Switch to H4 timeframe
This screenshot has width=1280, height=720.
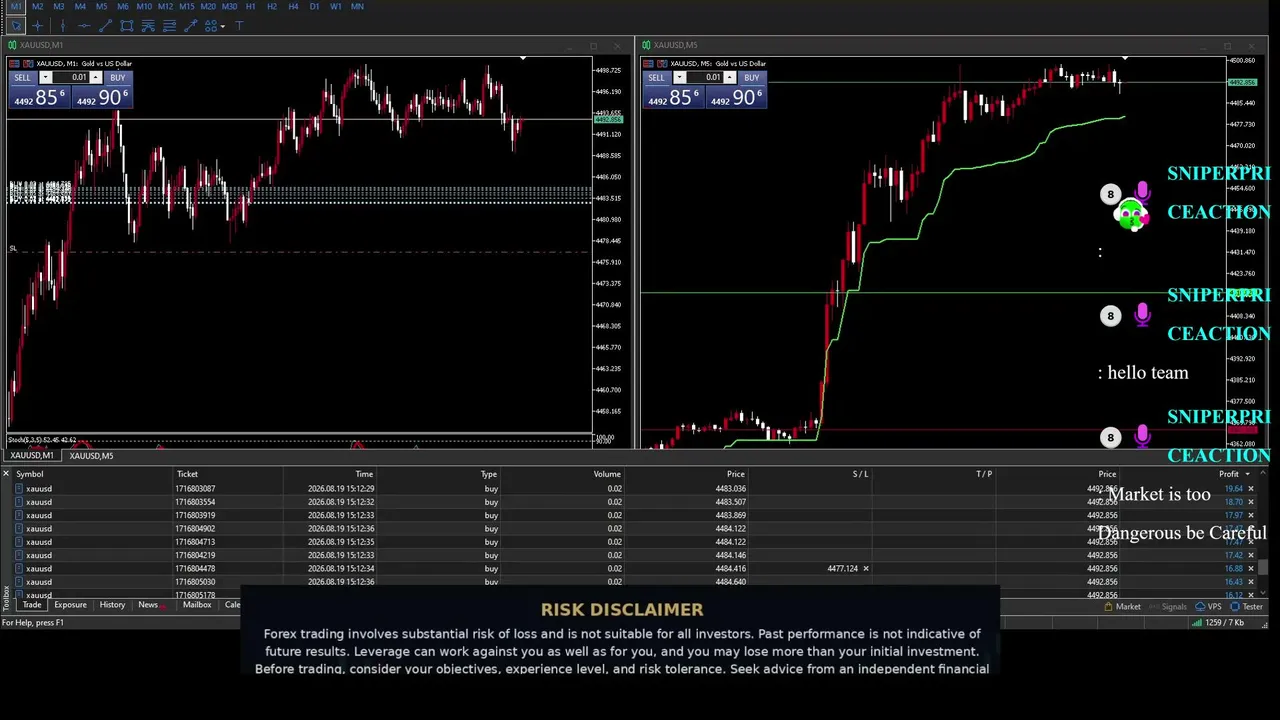293,6
